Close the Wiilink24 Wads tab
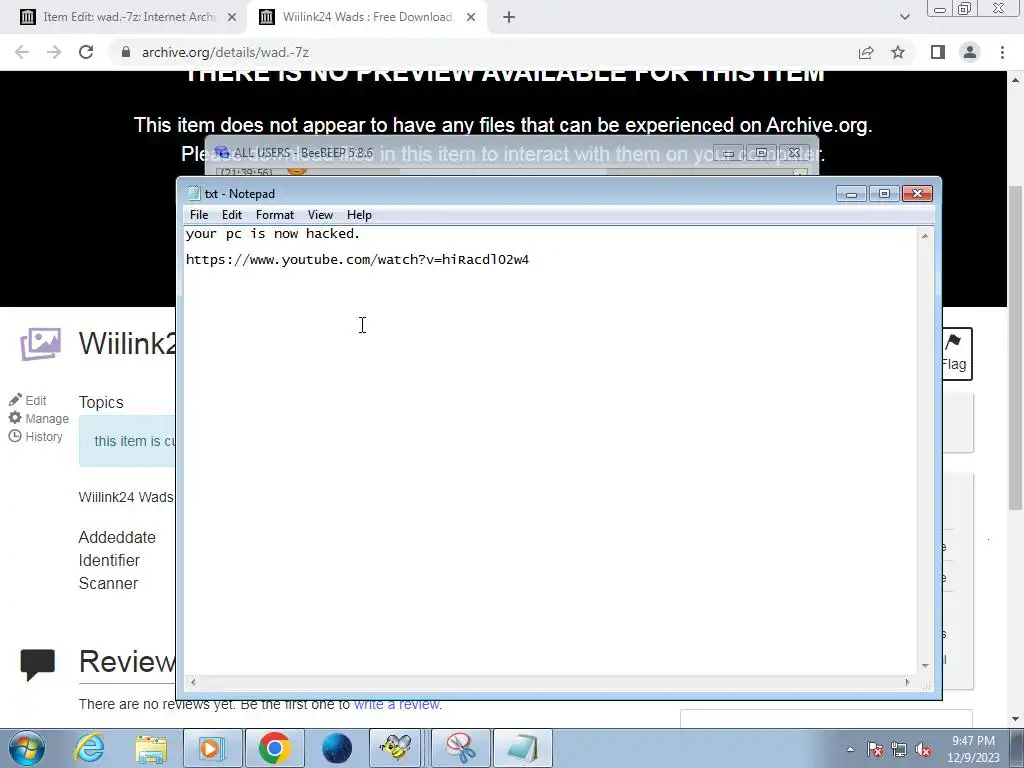 tap(471, 18)
